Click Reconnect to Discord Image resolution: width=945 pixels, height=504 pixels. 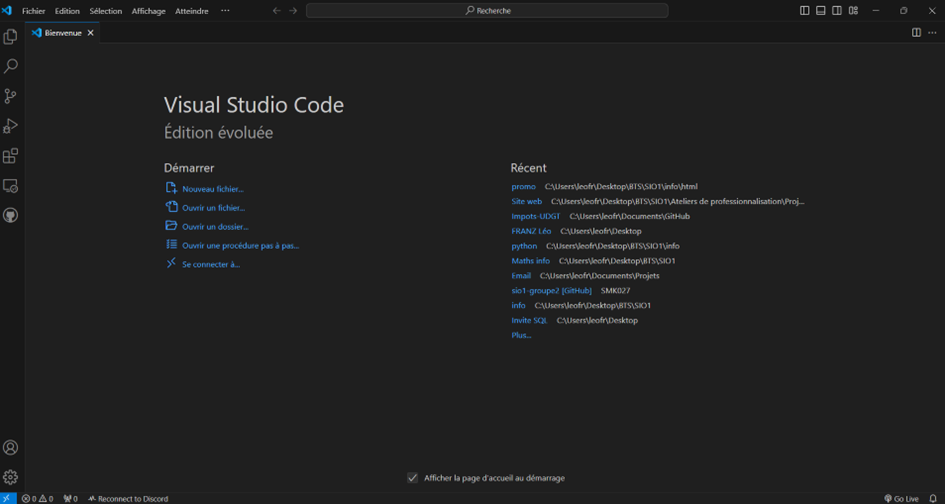click(128, 499)
